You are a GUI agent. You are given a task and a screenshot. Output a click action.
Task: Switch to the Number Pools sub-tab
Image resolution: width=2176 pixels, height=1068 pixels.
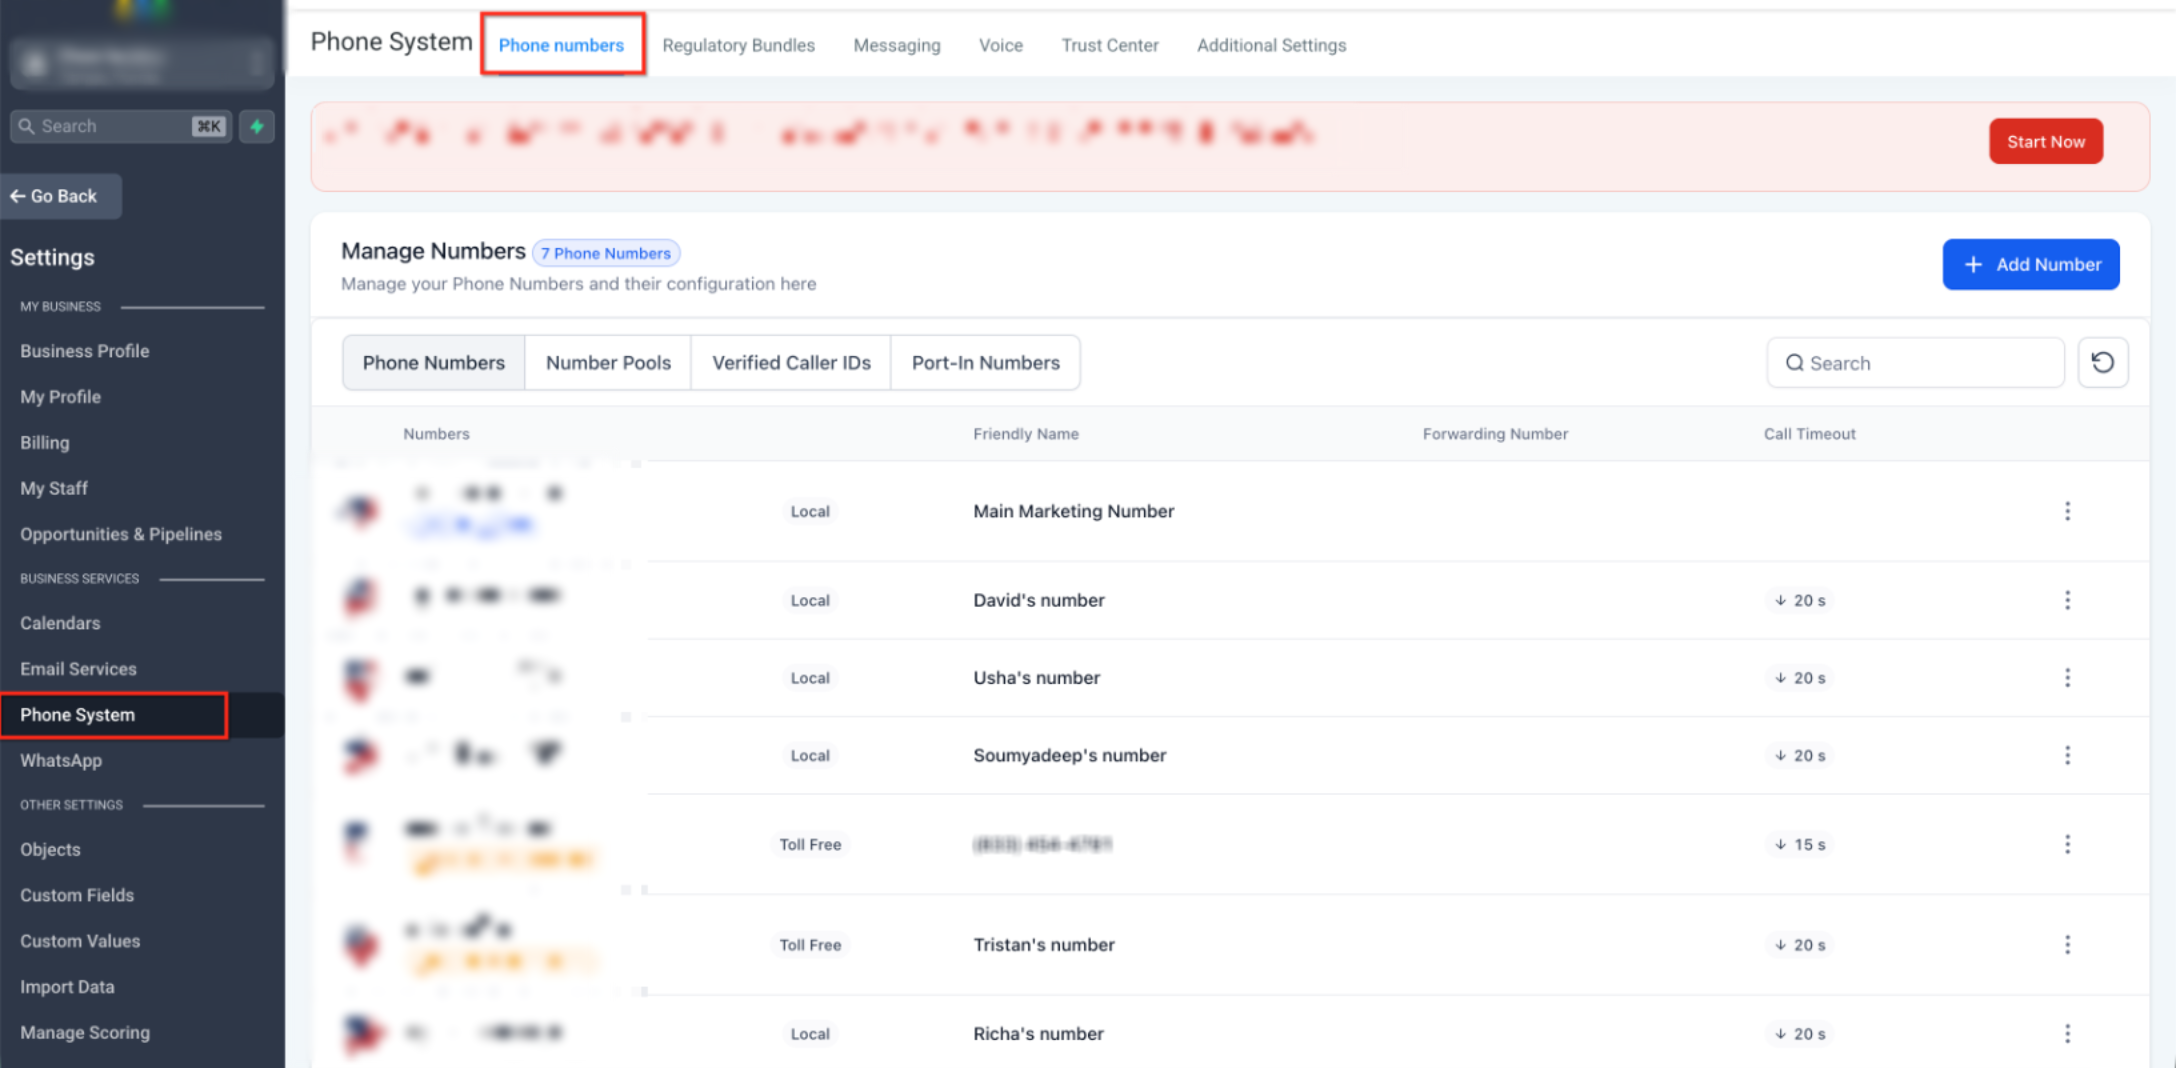coord(608,363)
